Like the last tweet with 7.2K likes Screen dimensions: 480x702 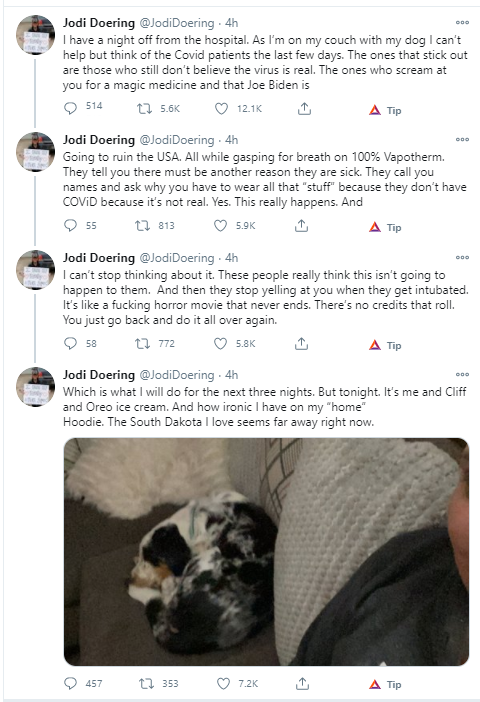pyautogui.click(x=223, y=684)
